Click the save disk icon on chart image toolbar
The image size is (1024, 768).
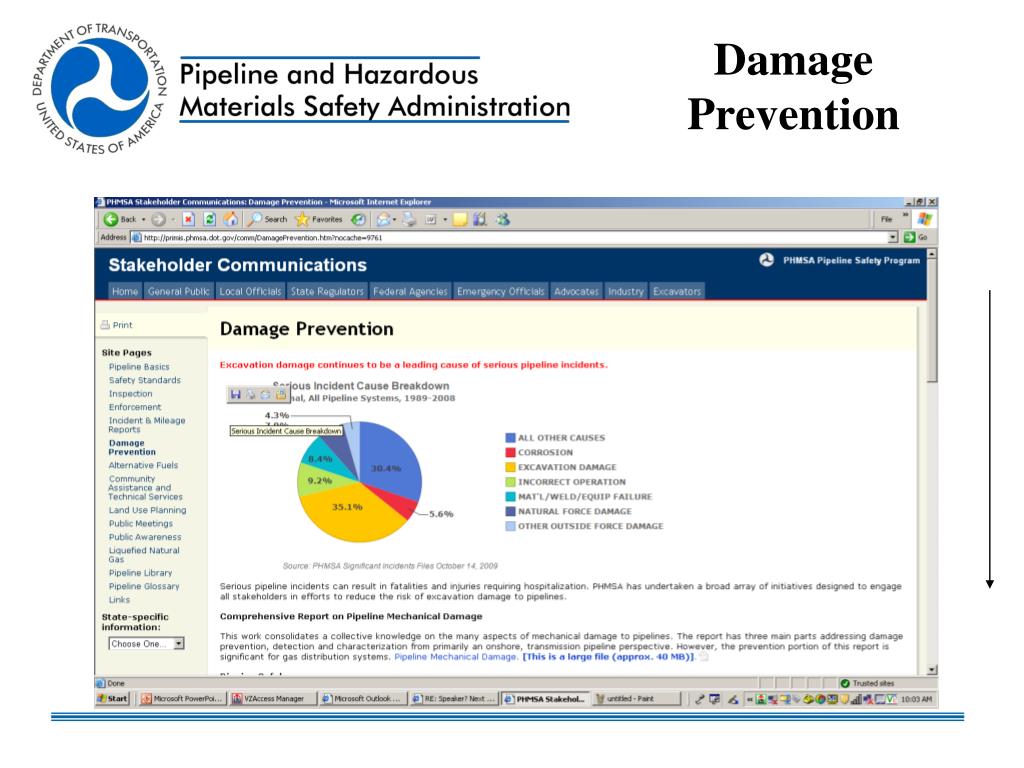[x=236, y=394]
